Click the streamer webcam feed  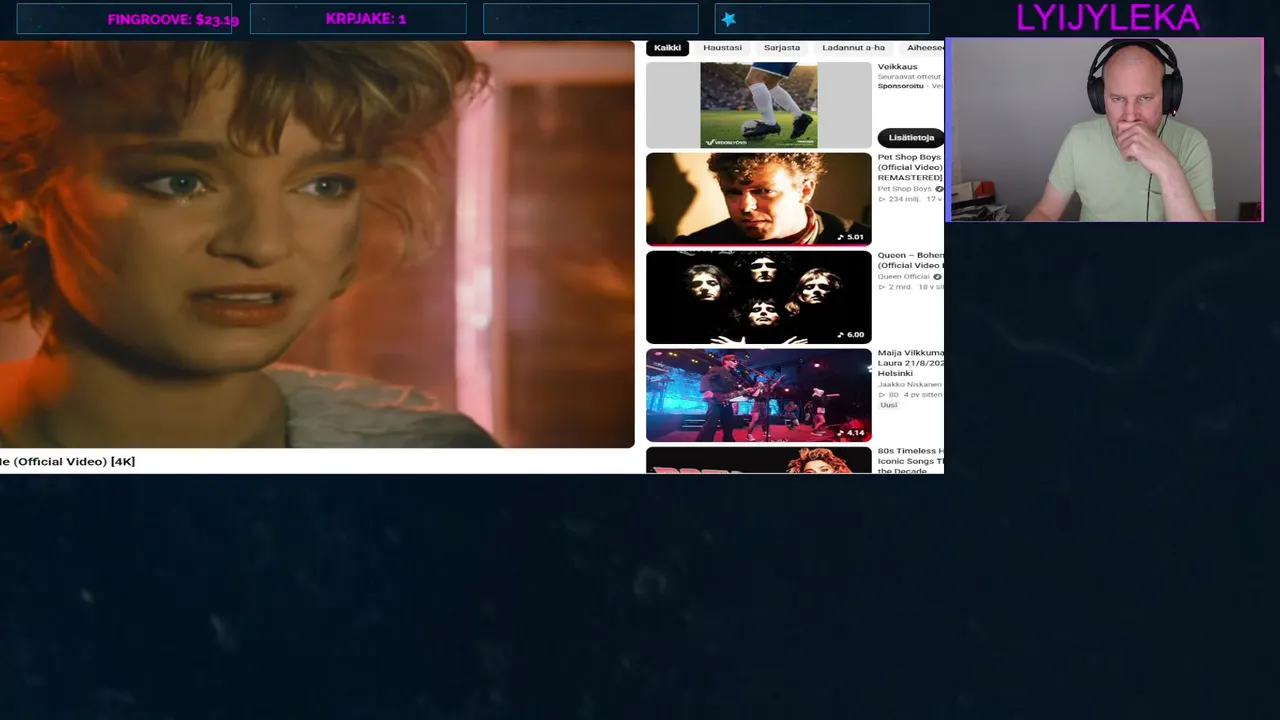(x=1105, y=130)
